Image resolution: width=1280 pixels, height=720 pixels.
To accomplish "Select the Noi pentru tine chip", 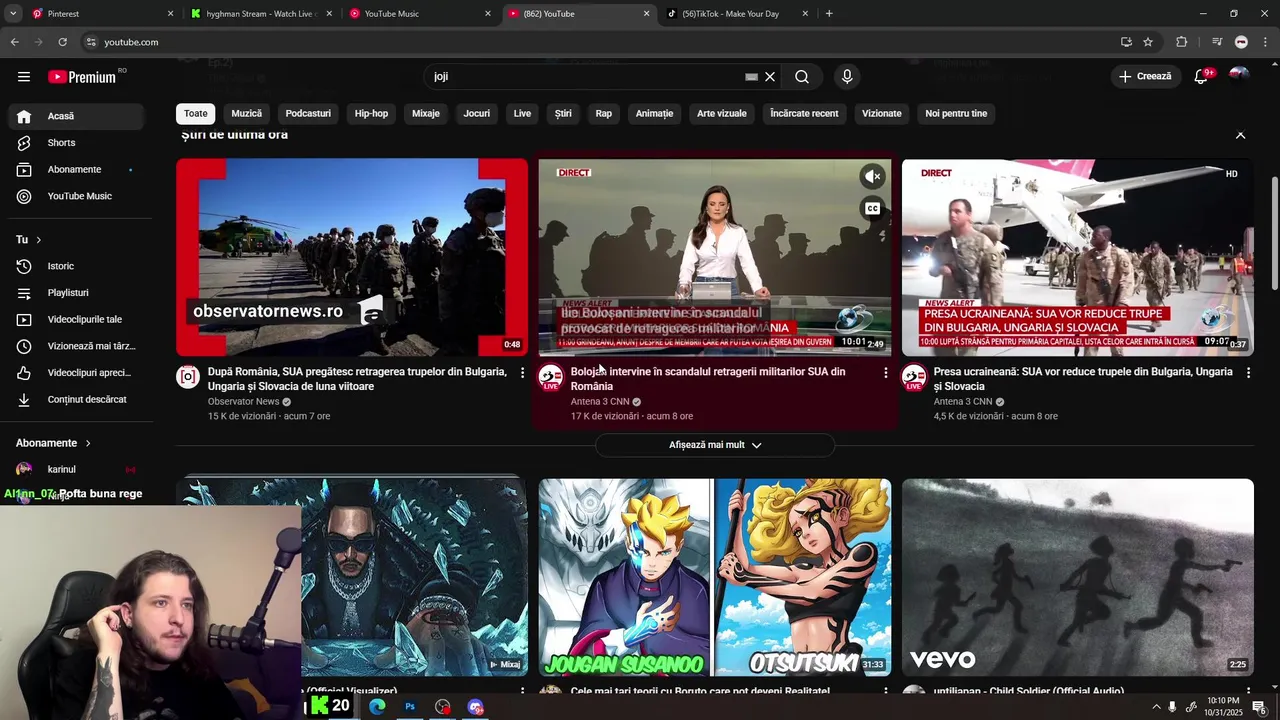I will 956,114.
